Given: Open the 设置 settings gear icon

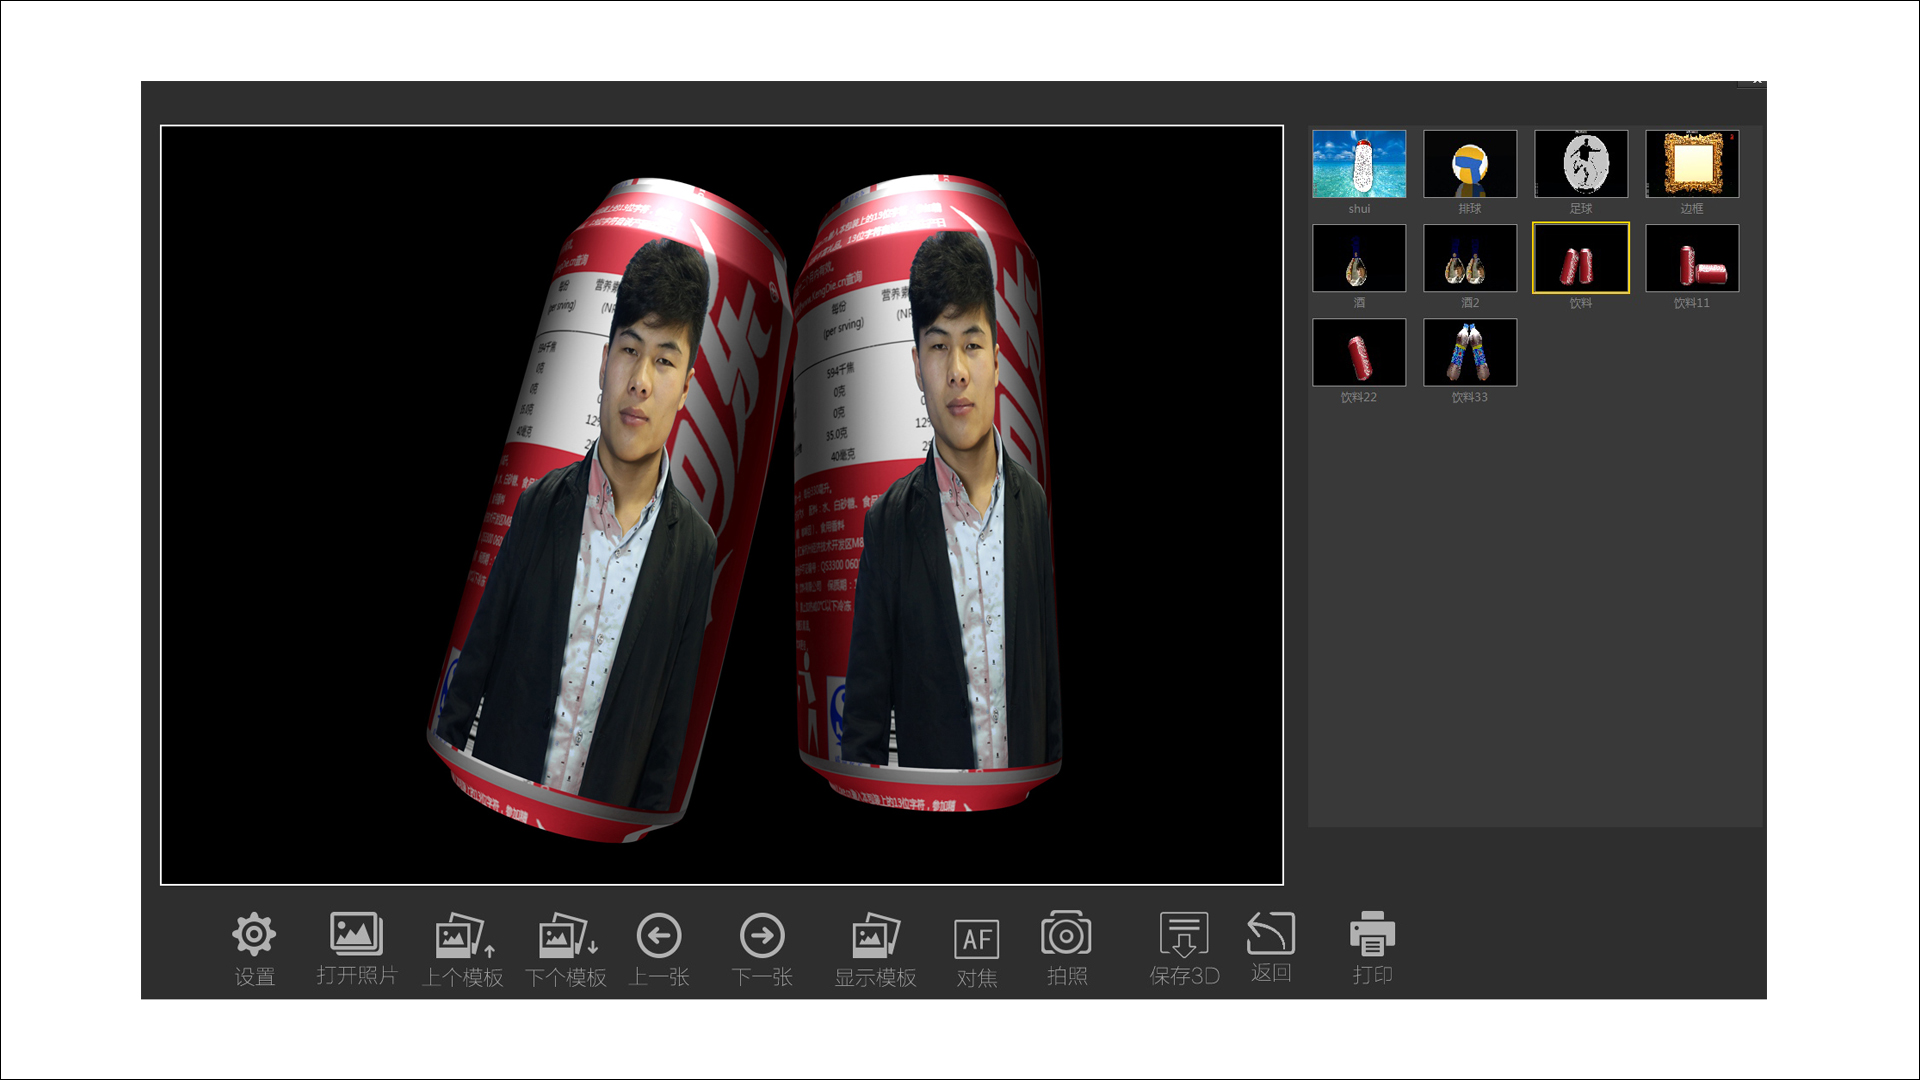Looking at the screenshot, I should 254,935.
